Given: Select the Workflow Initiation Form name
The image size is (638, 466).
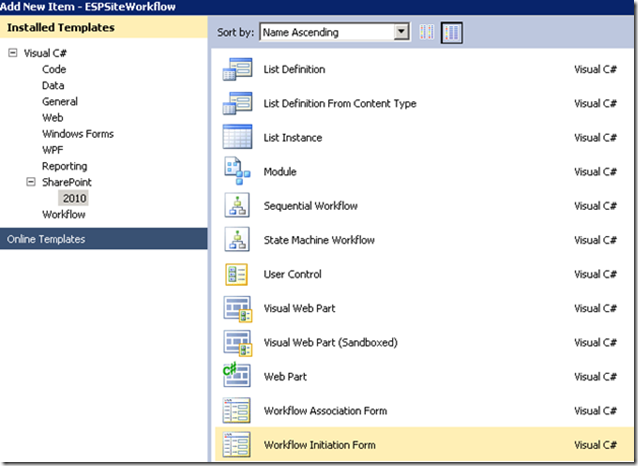Looking at the screenshot, I should [x=319, y=445].
